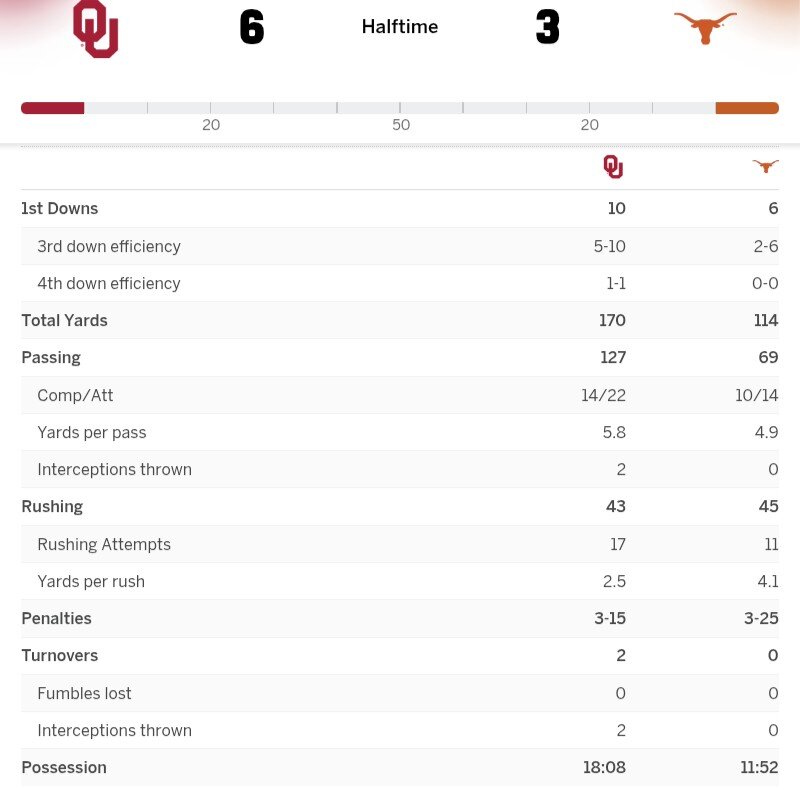The image size is (800, 789).
Task: Click the crimson end zone on field bar
Action: coord(52,108)
